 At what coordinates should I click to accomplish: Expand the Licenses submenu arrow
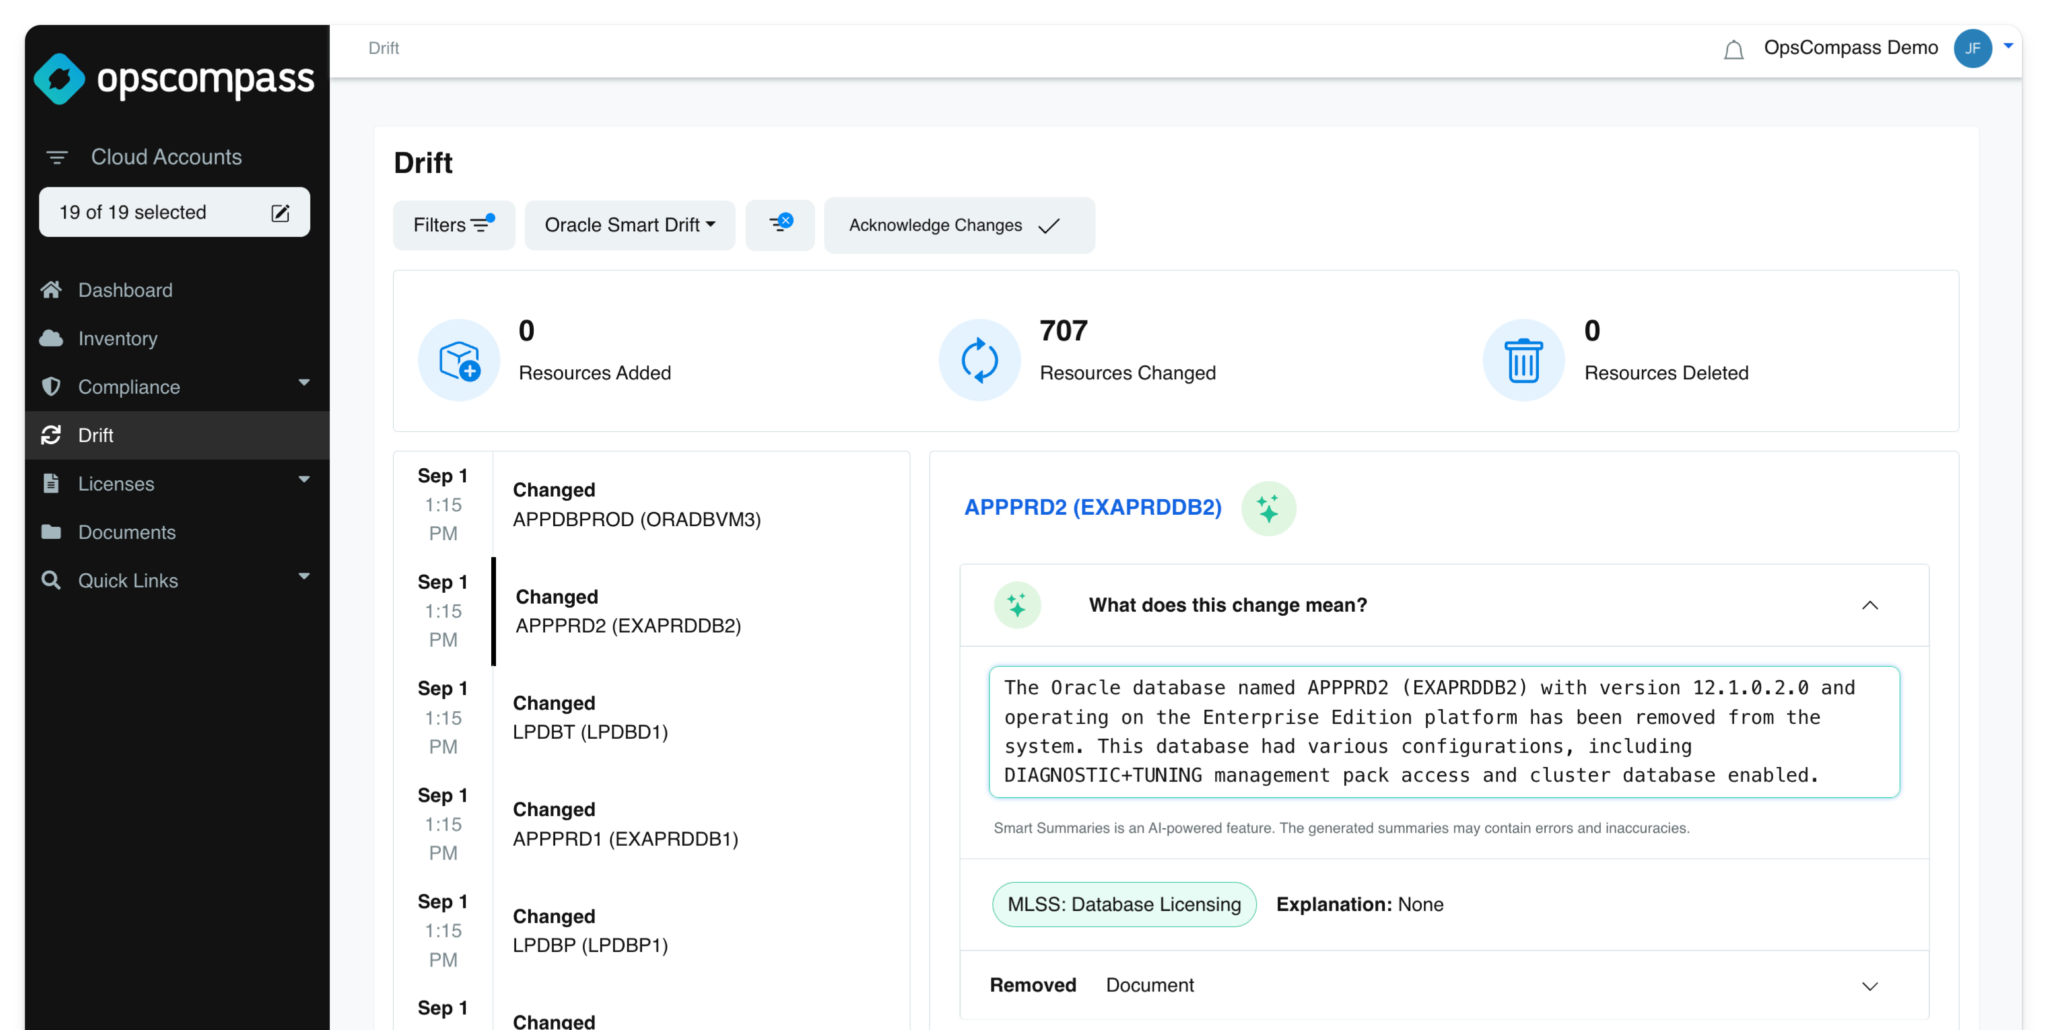[304, 480]
